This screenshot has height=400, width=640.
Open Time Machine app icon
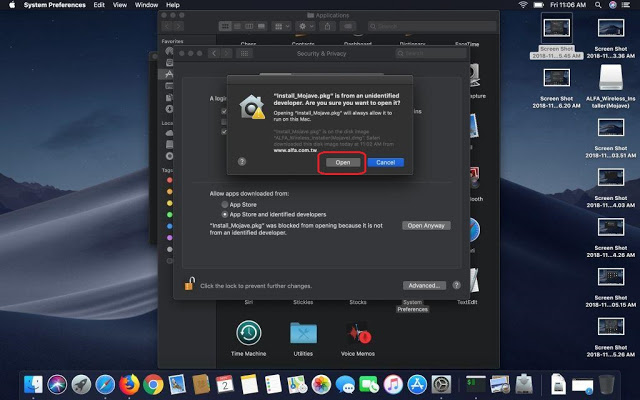249,333
